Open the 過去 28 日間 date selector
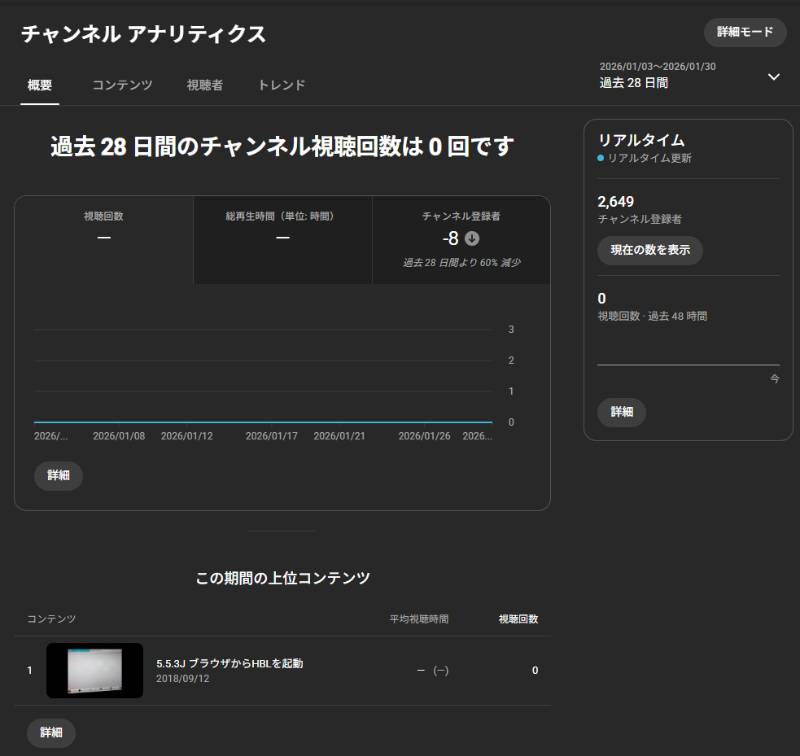This screenshot has height=756, width=800. [x=690, y=75]
